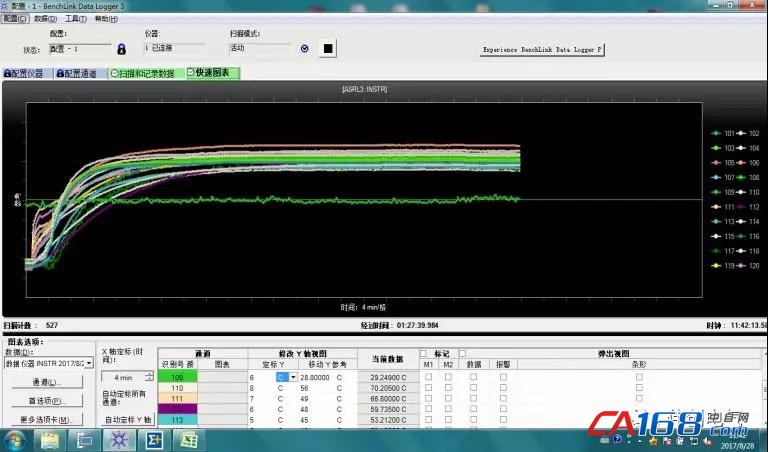The width and height of the screenshot is (768, 452).
Task: Open Excel from the taskbar
Action: 190,440
